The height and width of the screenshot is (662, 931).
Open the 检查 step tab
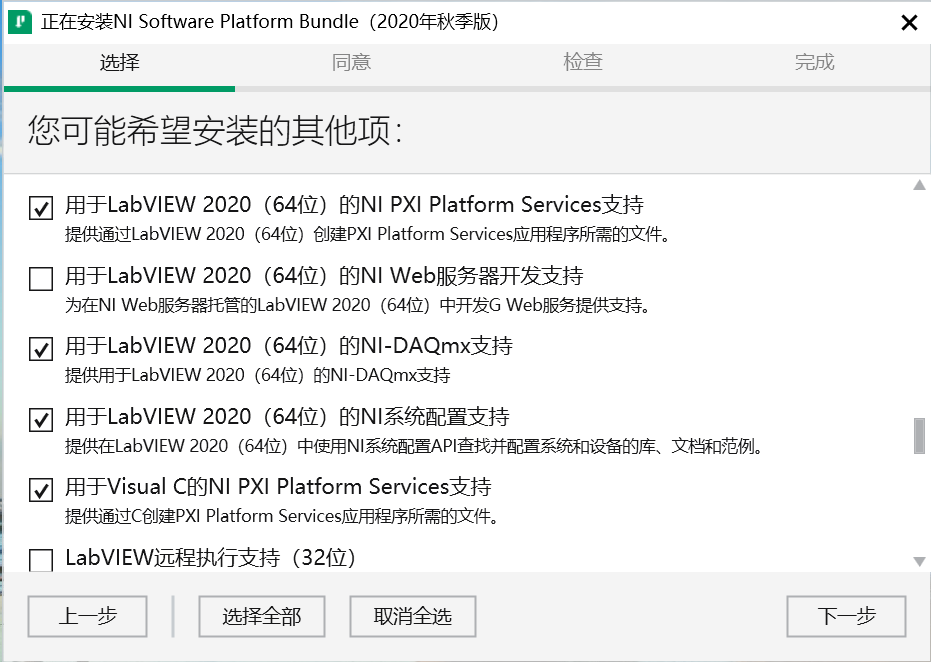(x=582, y=62)
